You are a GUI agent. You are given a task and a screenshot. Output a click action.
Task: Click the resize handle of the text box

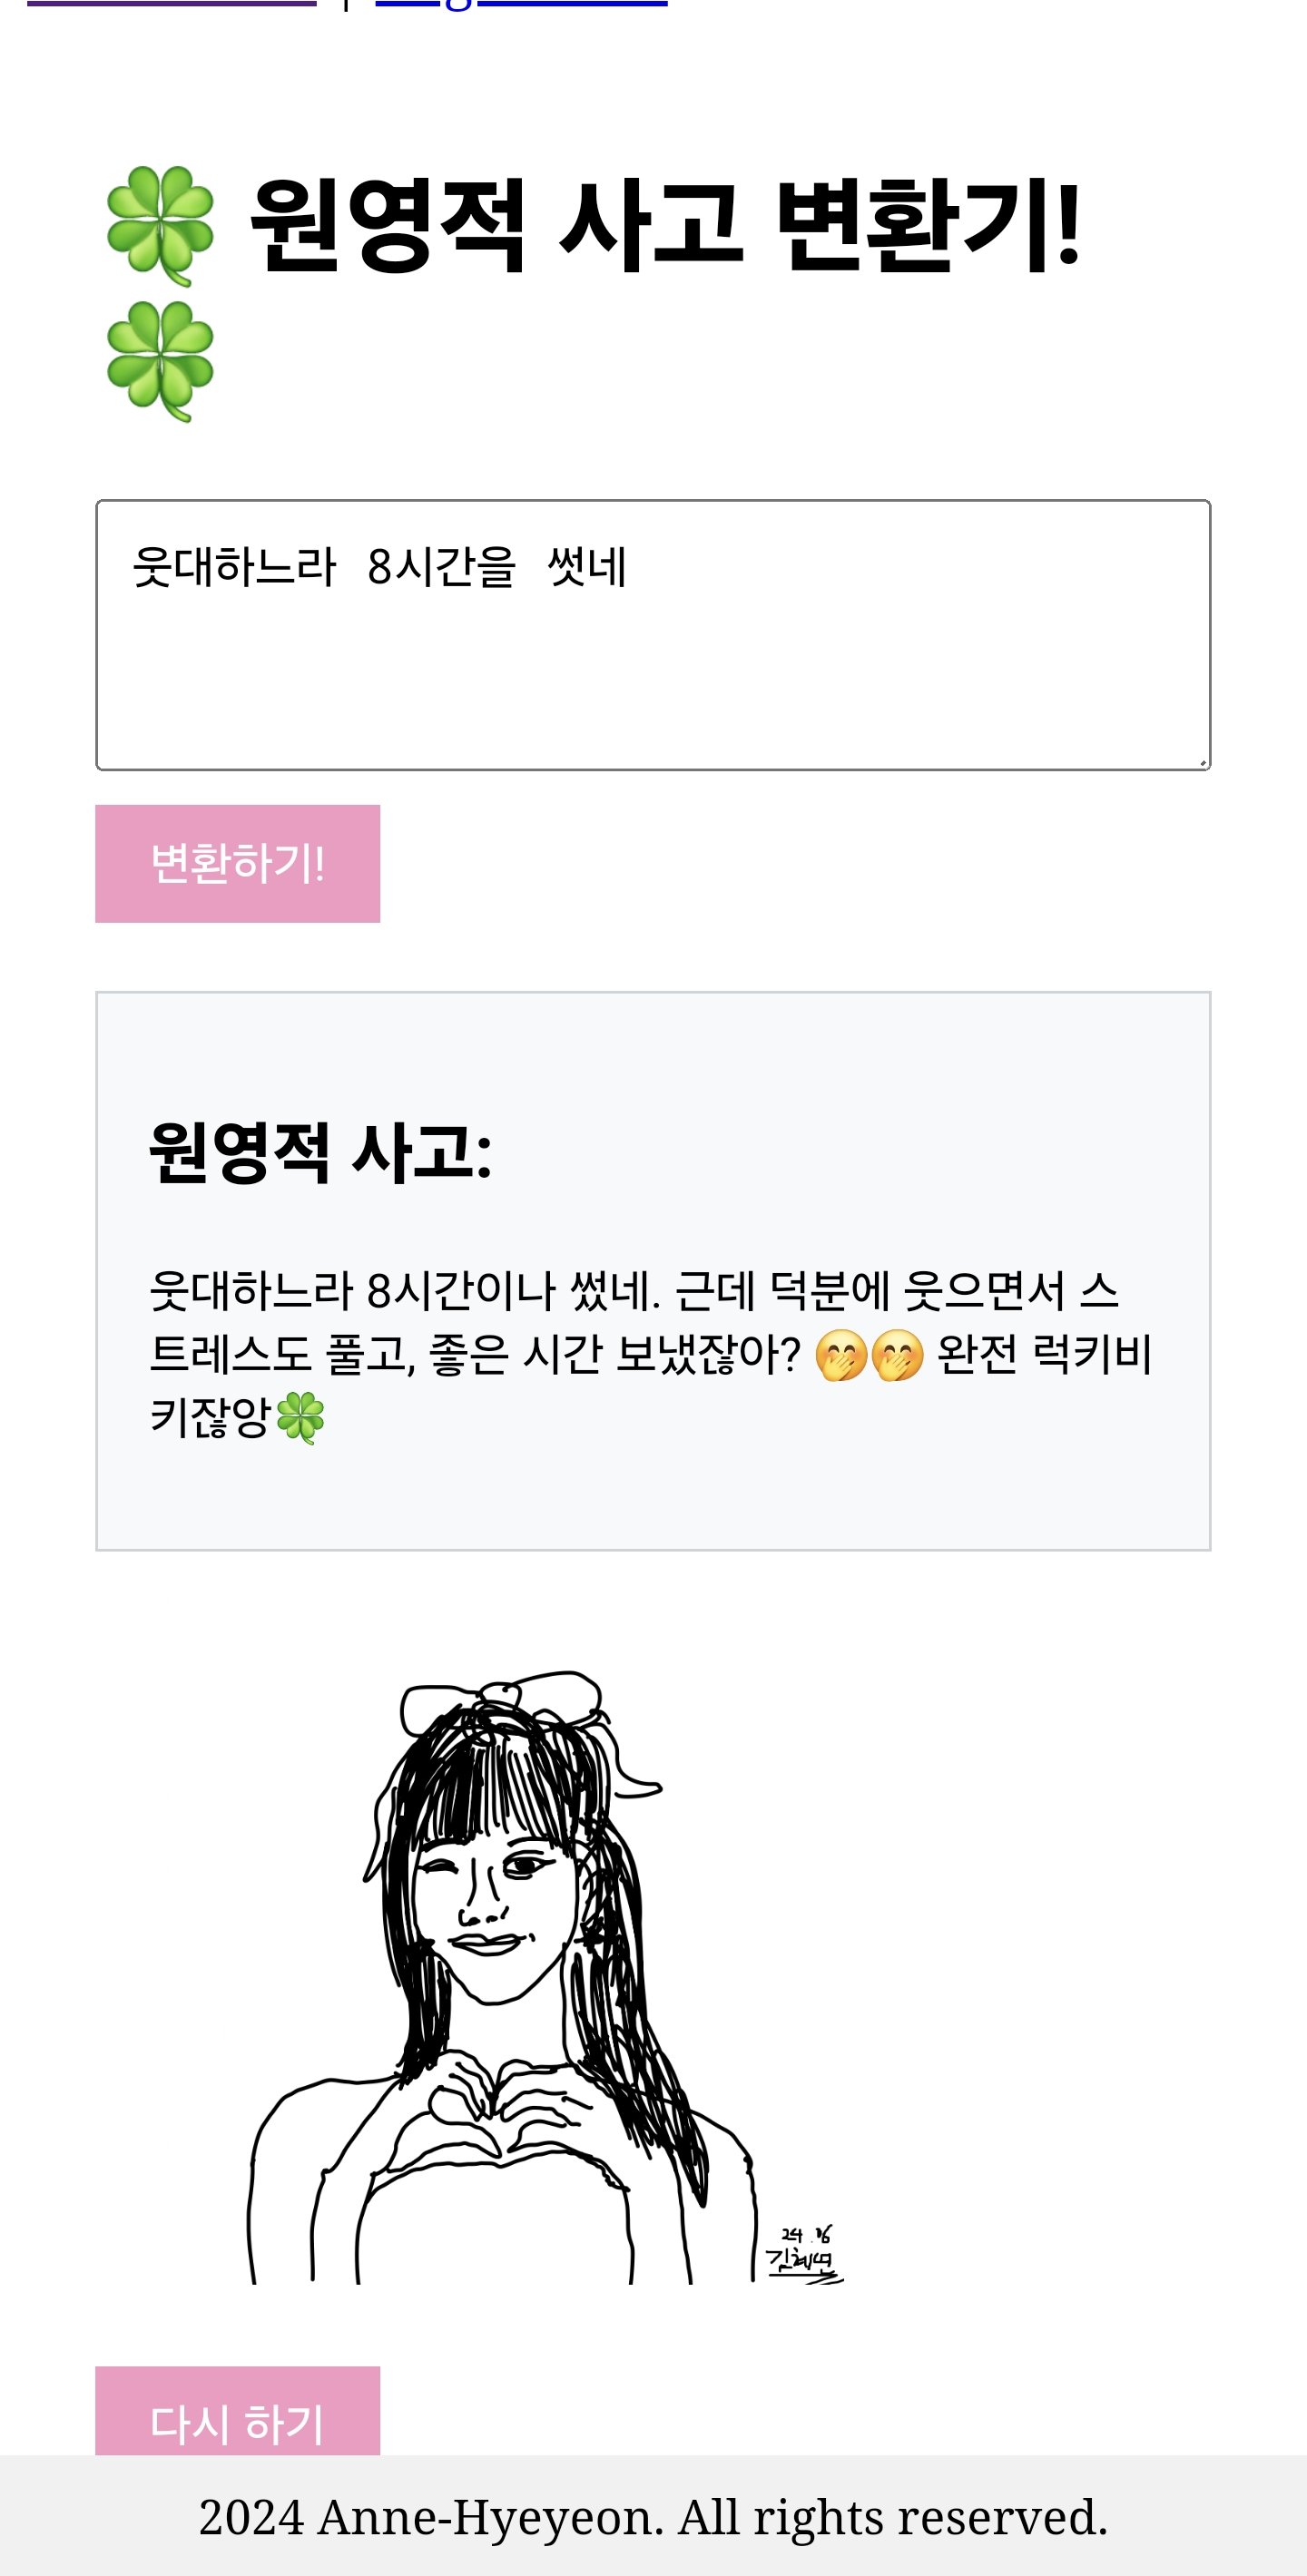tap(1201, 761)
